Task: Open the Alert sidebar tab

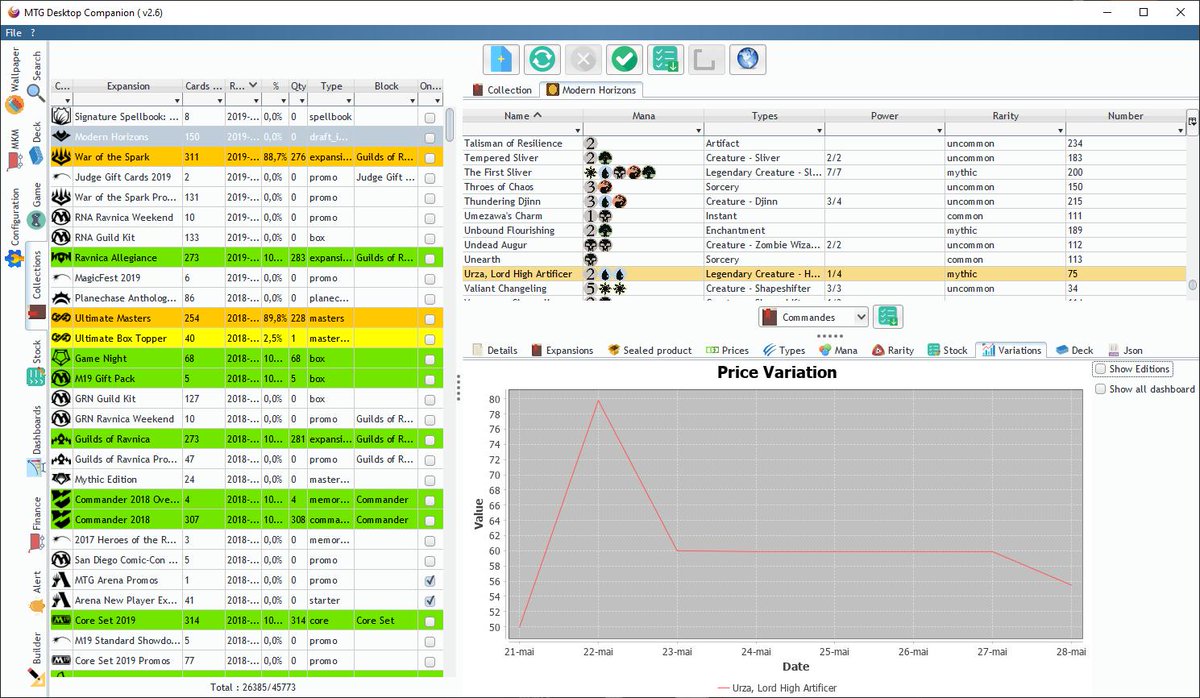Action: point(36,590)
